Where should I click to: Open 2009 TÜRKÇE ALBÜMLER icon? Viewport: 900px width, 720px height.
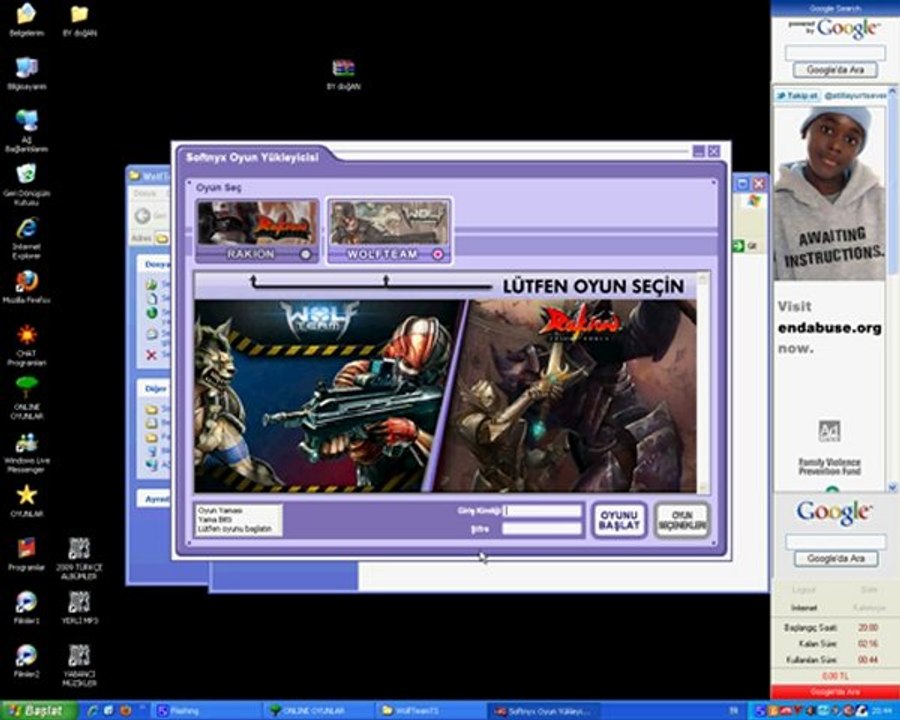pos(80,558)
